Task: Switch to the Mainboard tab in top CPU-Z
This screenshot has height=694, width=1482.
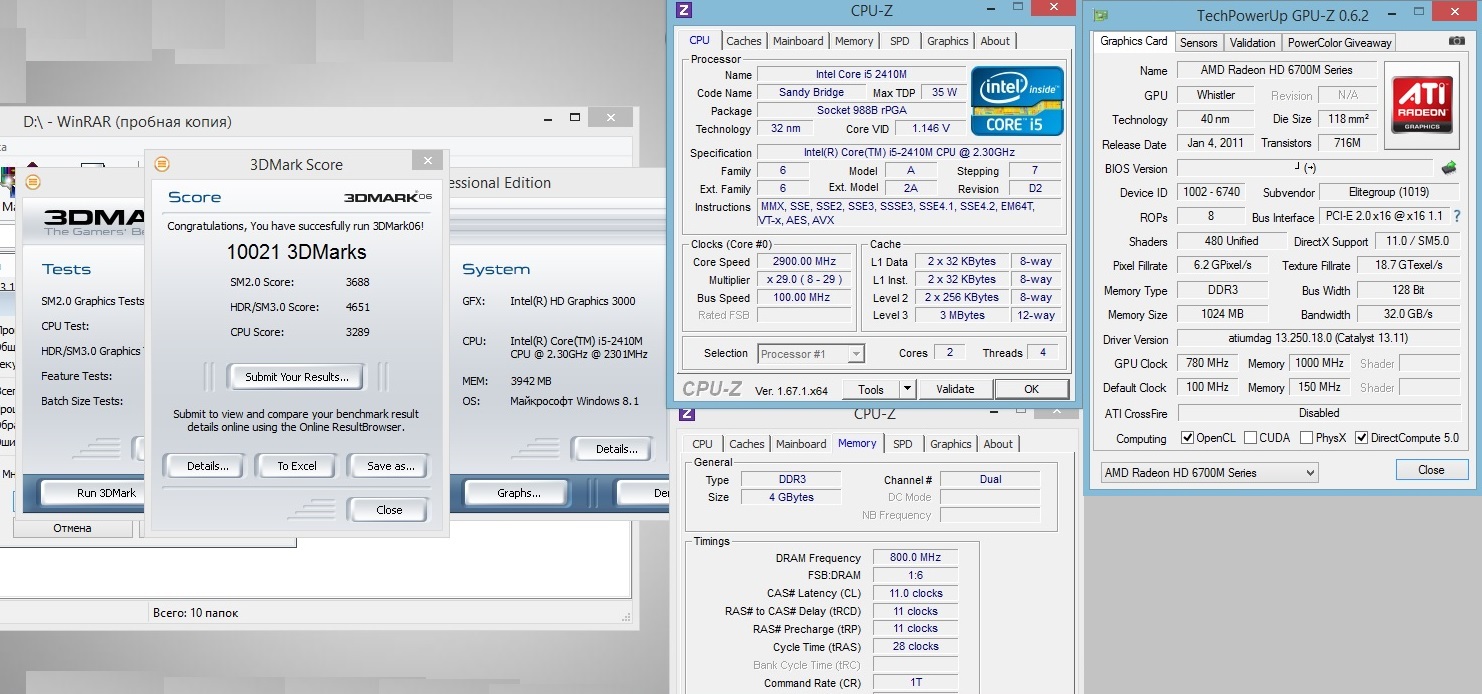Action: (x=798, y=41)
